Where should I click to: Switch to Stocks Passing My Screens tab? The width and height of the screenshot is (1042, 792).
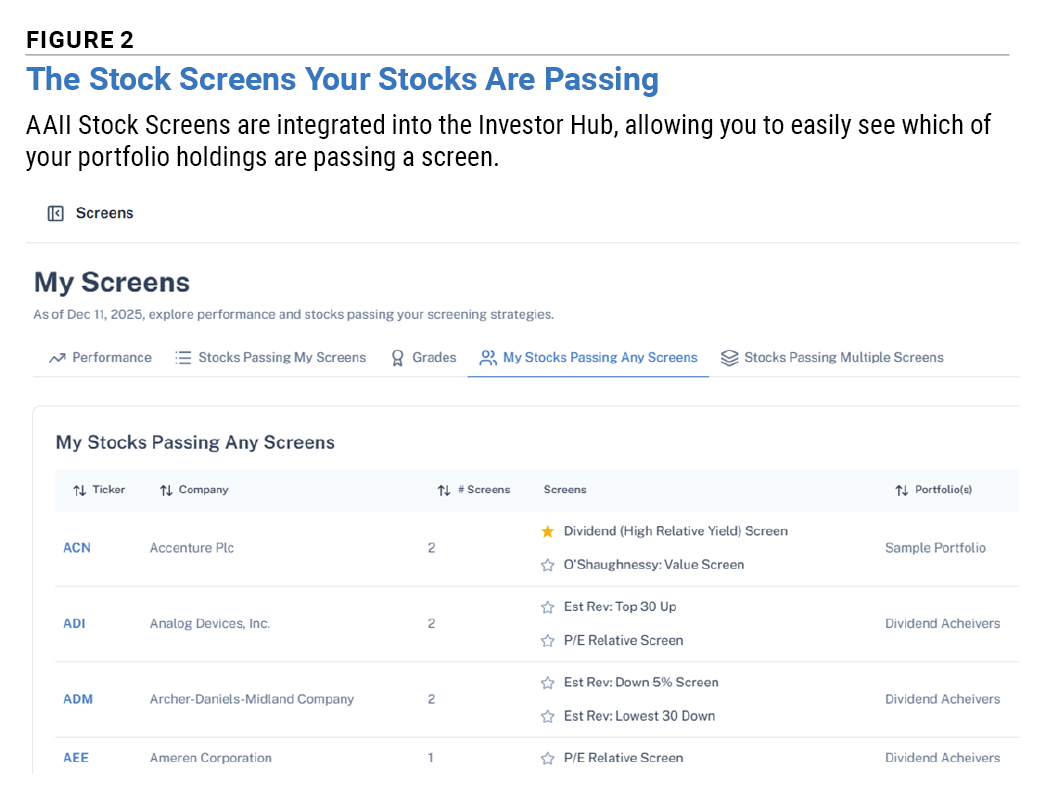270,357
